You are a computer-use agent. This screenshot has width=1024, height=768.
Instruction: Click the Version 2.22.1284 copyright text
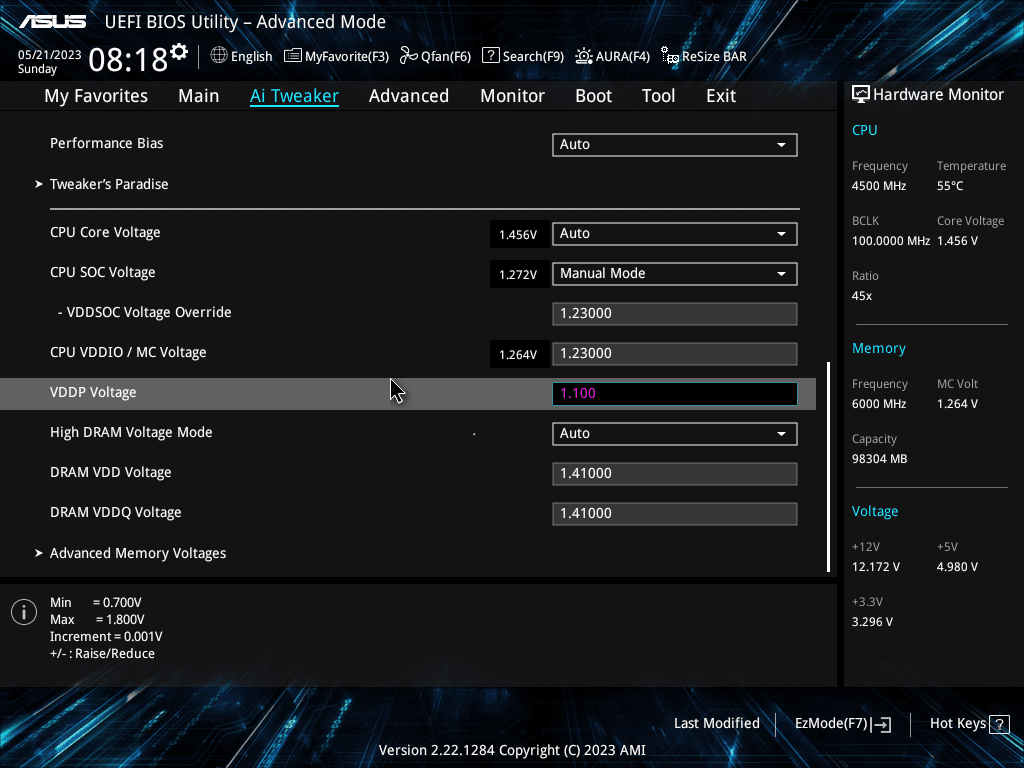(x=512, y=750)
